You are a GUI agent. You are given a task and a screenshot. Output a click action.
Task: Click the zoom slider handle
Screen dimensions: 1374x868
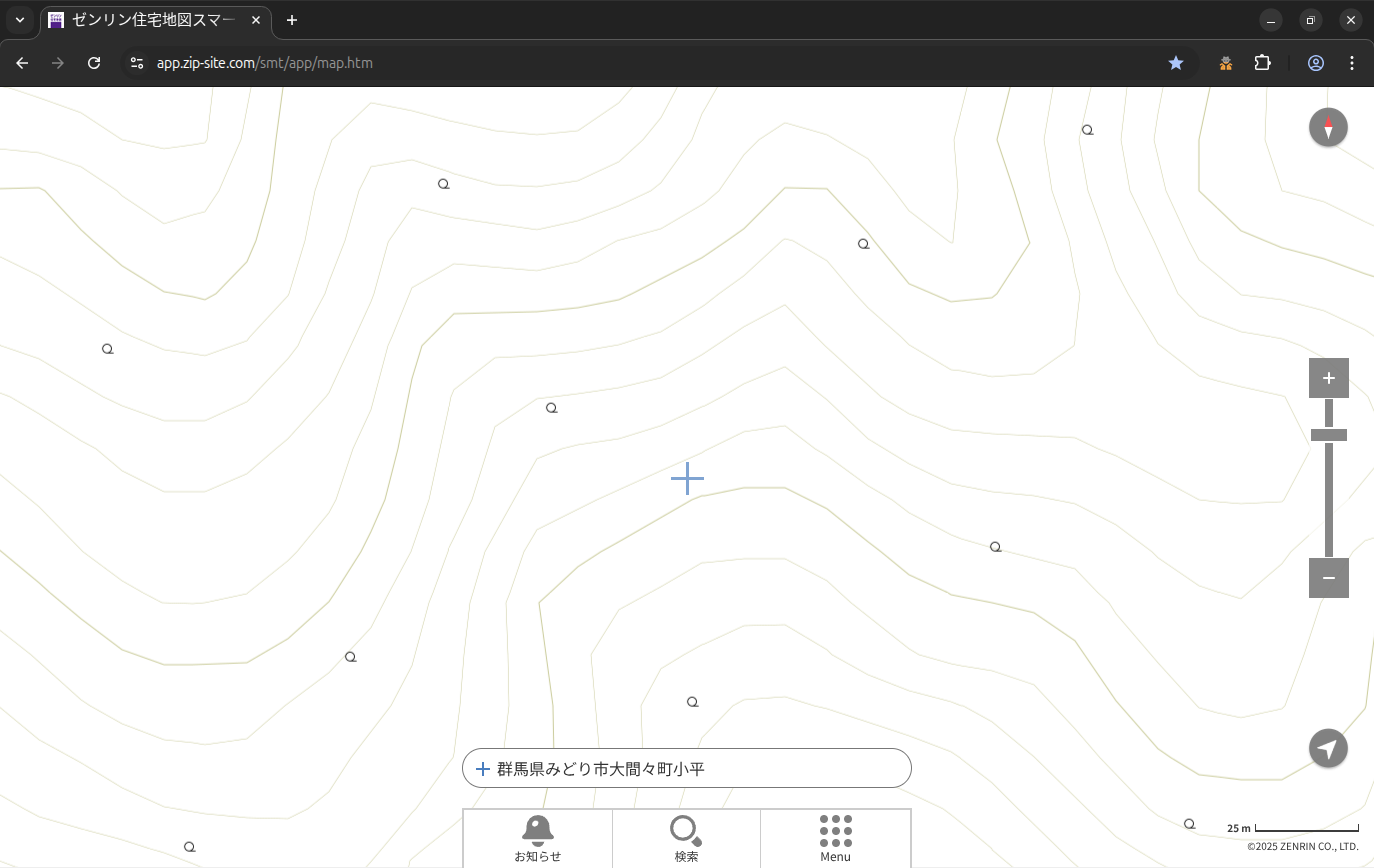tap(1328, 435)
